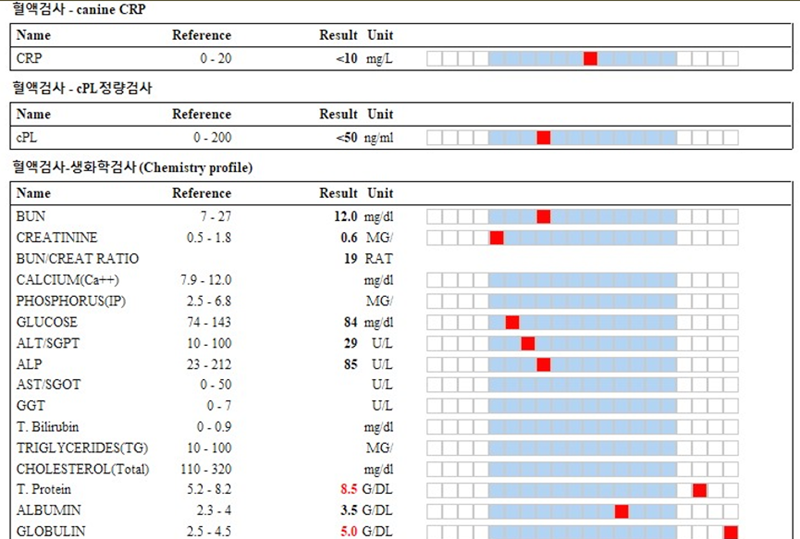Image resolution: width=800 pixels, height=539 pixels.
Task: Click the PHOSPHORUS(IP) row name
Action: point(71,301)
